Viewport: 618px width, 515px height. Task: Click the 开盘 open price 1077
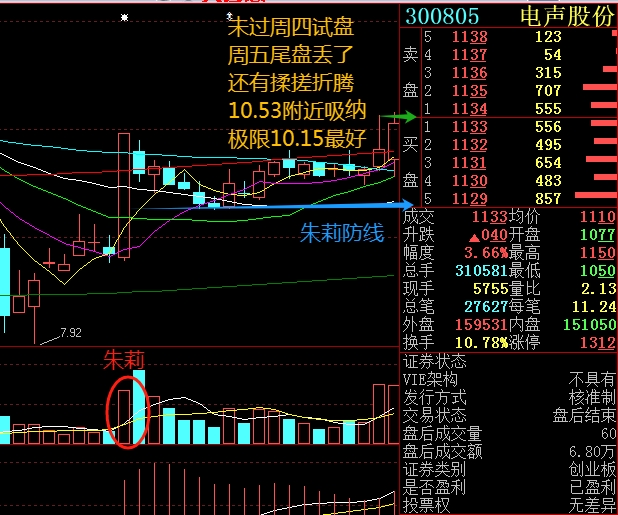[598, 235]
